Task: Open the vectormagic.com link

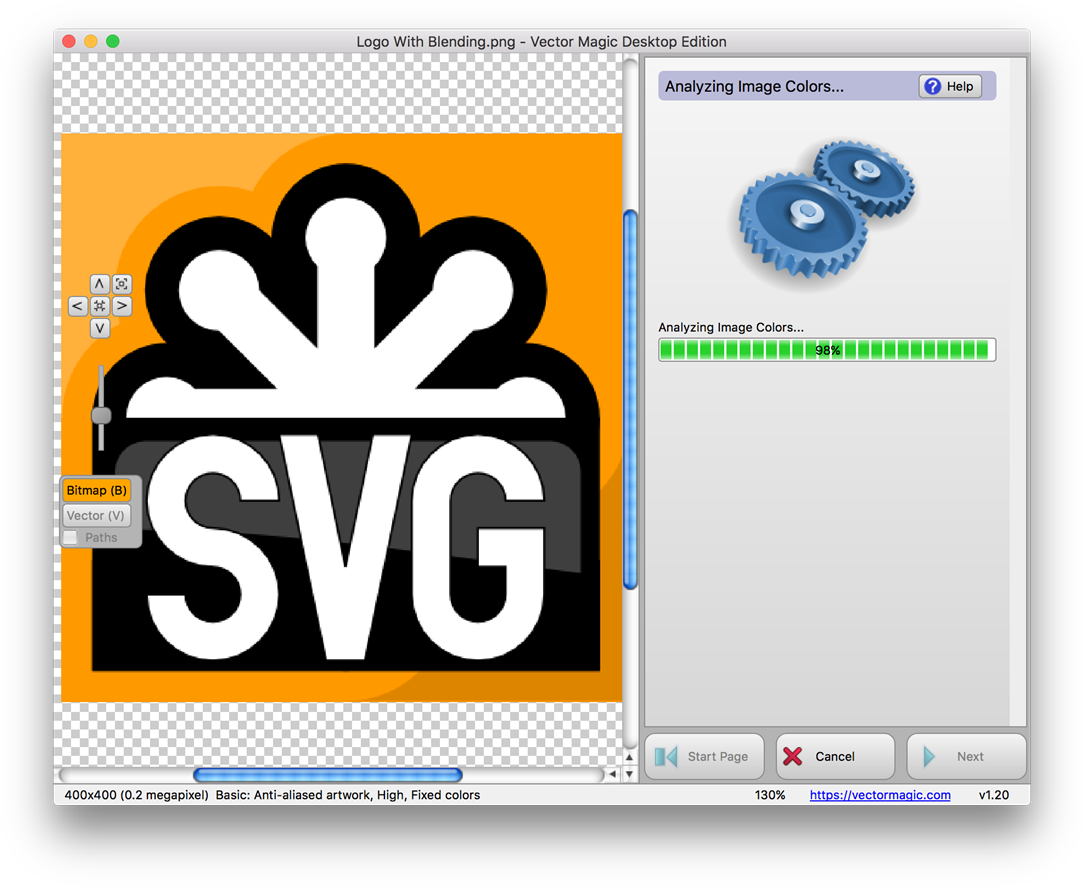Action: pos(880,795)
